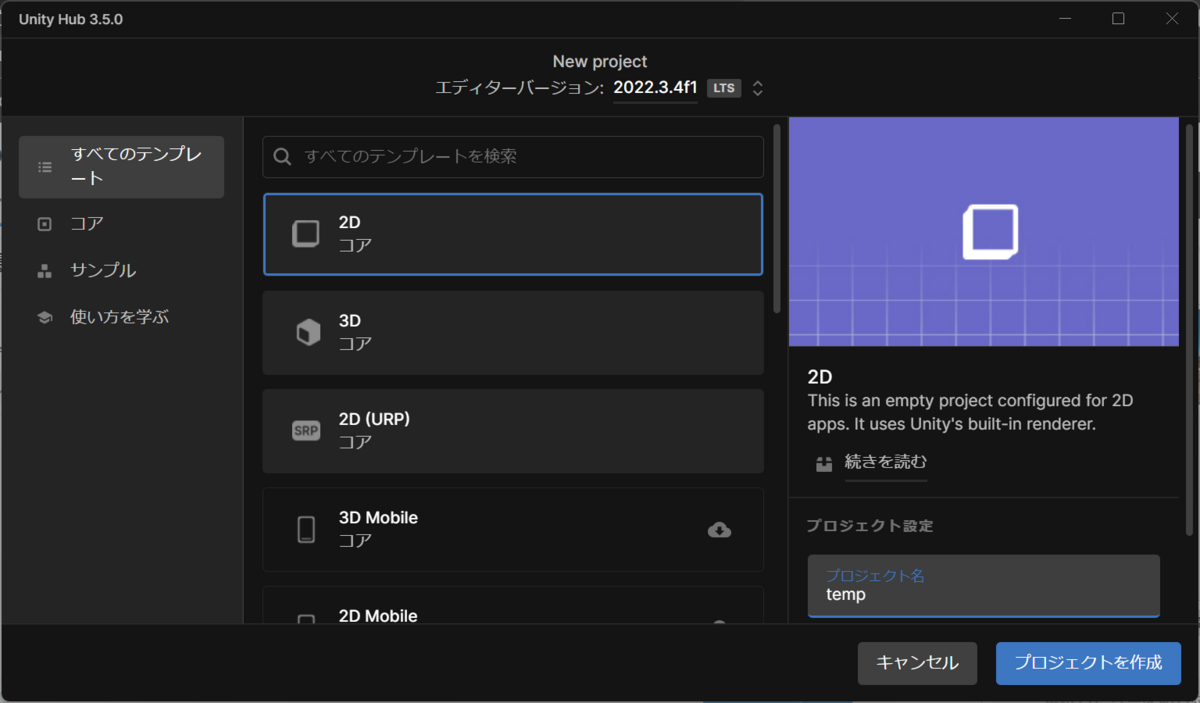The width and height of the screenshot is (1200, 703).
Task: Download the 3D Mobile template via cloud icon
Action: (x=719, y=530)
